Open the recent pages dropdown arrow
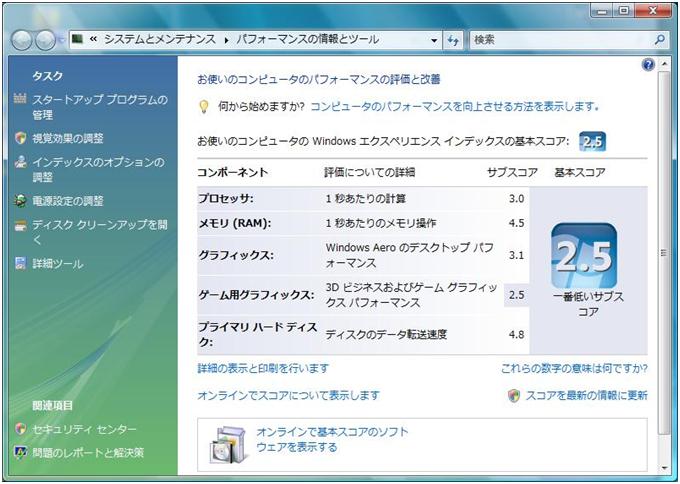This screenshot has height=484, width=680. [61, 40]
